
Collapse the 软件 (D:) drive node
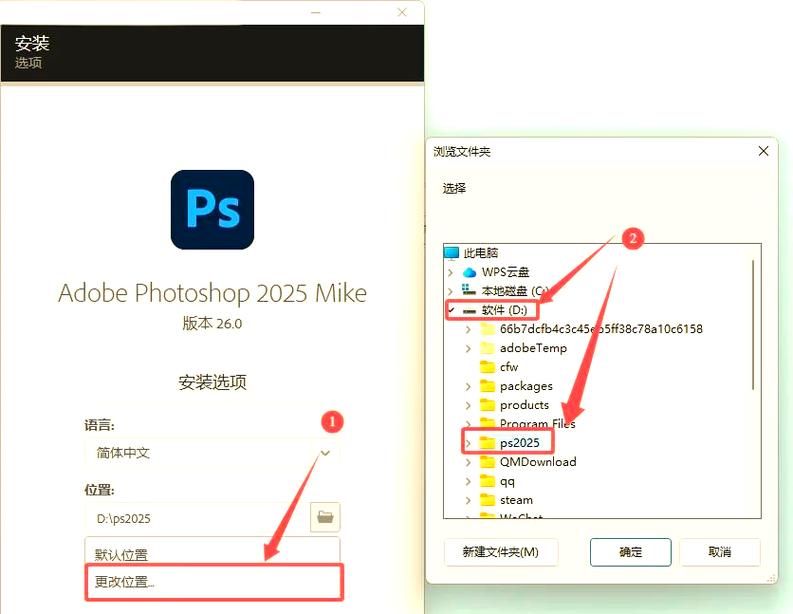tap(450, 310)
